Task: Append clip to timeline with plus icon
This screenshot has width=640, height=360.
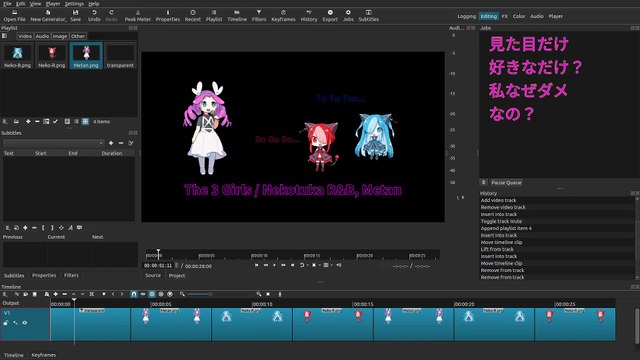Action: [56, 294]
